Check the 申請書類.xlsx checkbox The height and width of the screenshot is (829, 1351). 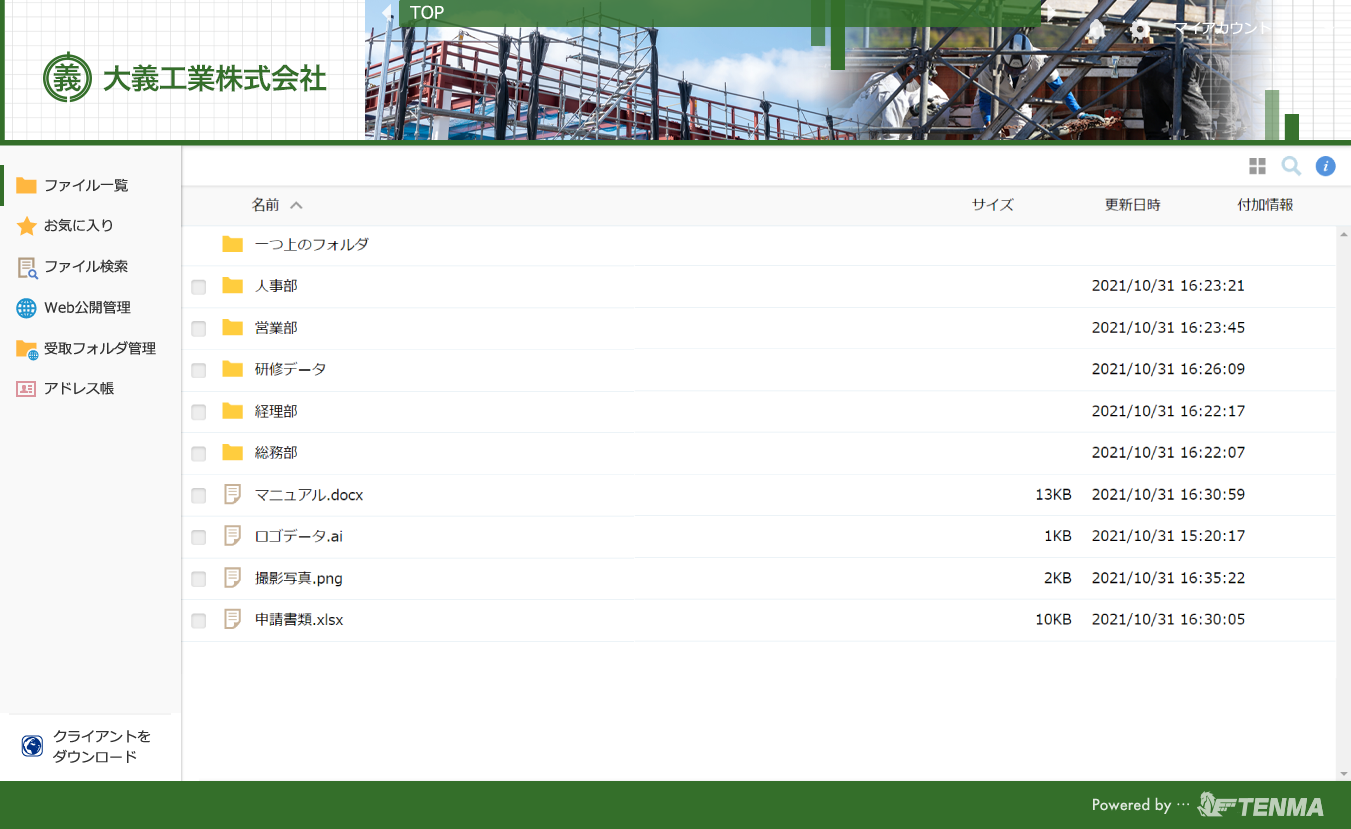[198, 621]
